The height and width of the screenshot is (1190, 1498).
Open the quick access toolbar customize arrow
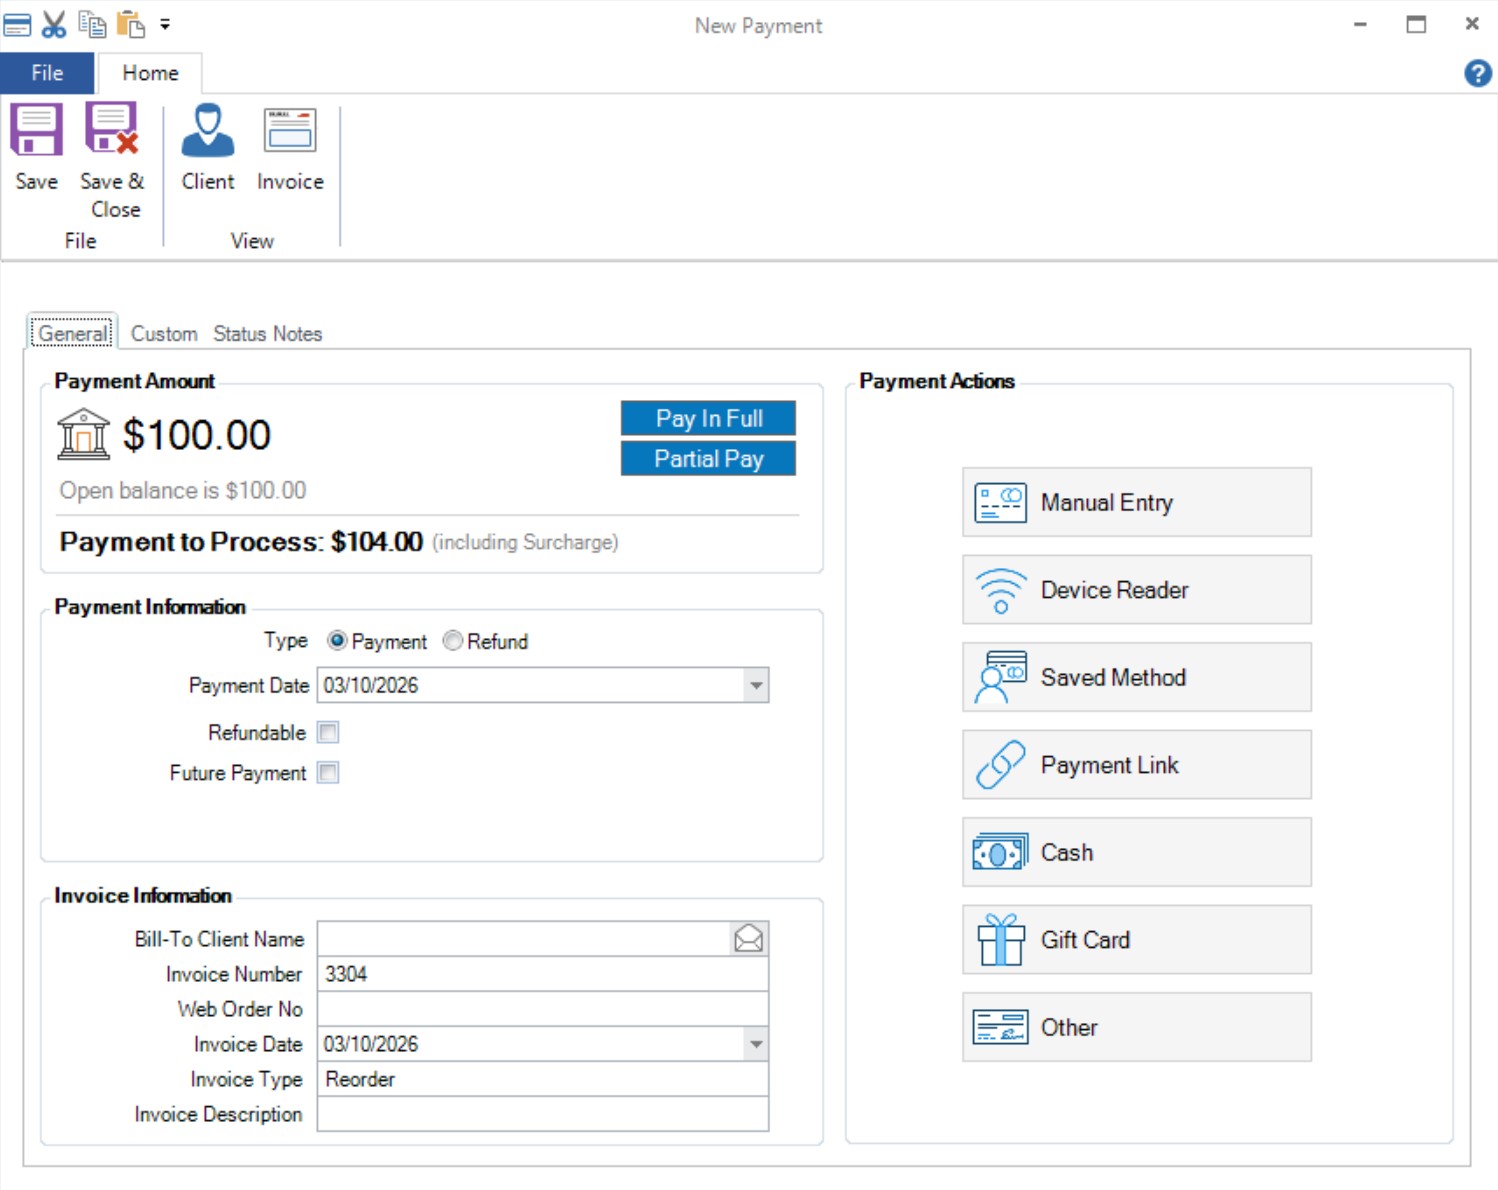pos(165,24)
